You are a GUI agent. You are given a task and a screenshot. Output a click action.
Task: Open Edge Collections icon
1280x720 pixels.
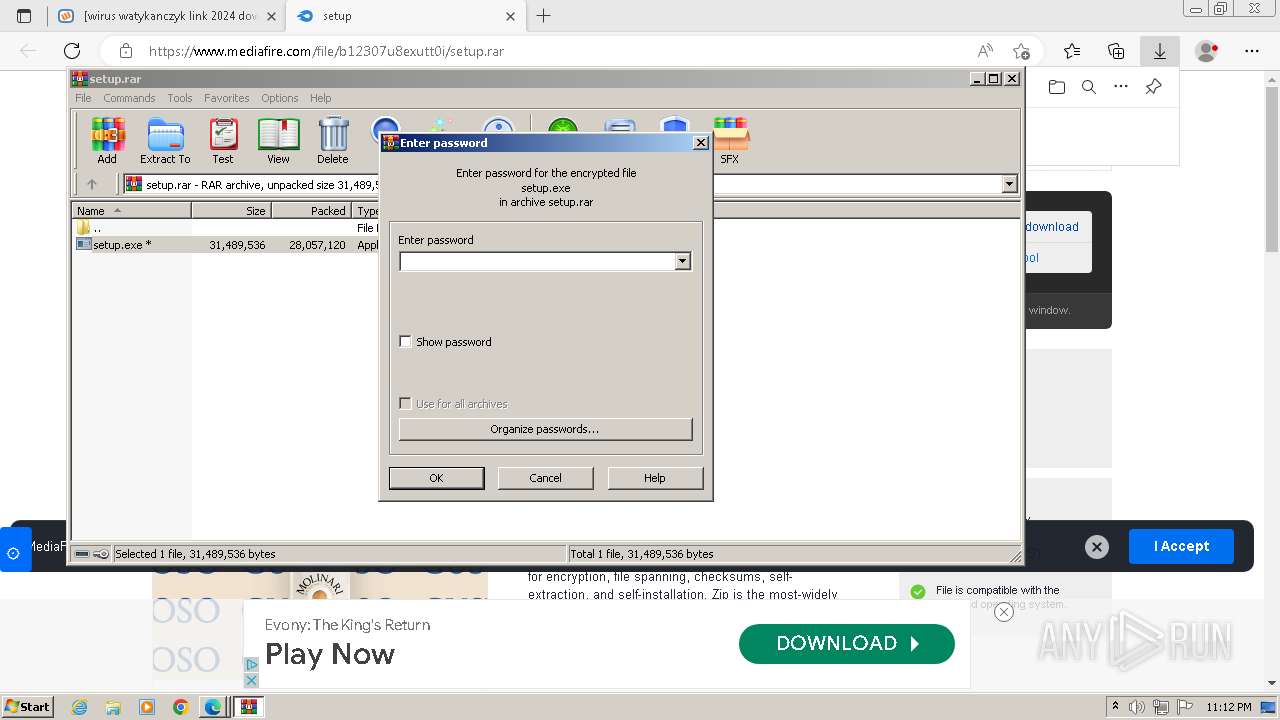[x=1116, y=51]
